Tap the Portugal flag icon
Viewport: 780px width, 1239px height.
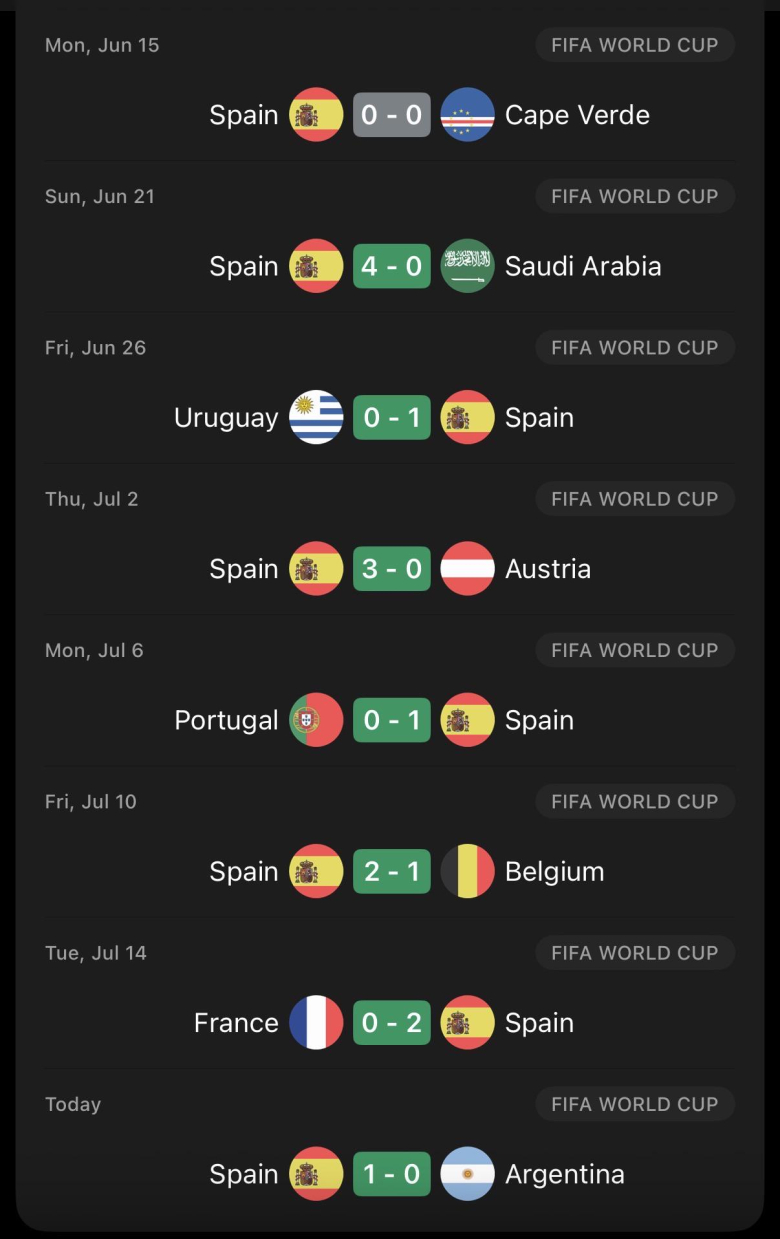316,720
